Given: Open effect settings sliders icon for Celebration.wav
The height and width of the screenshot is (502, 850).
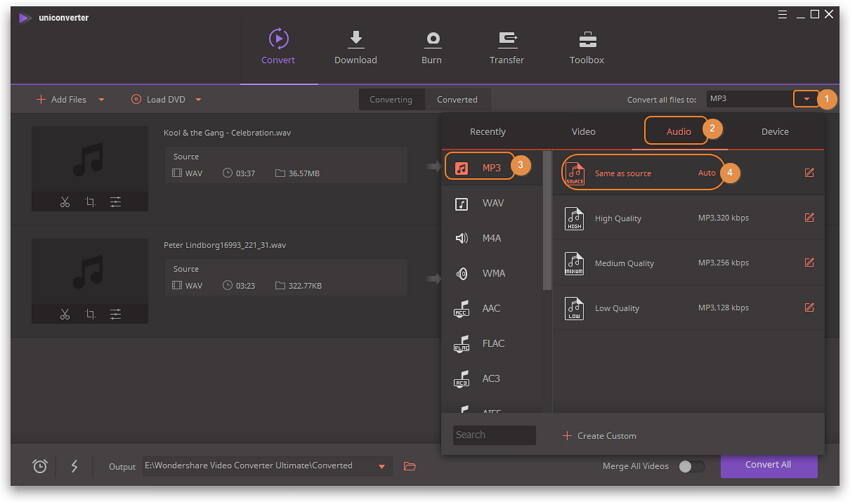Looking at the screenshot, I should pos(115,202).
